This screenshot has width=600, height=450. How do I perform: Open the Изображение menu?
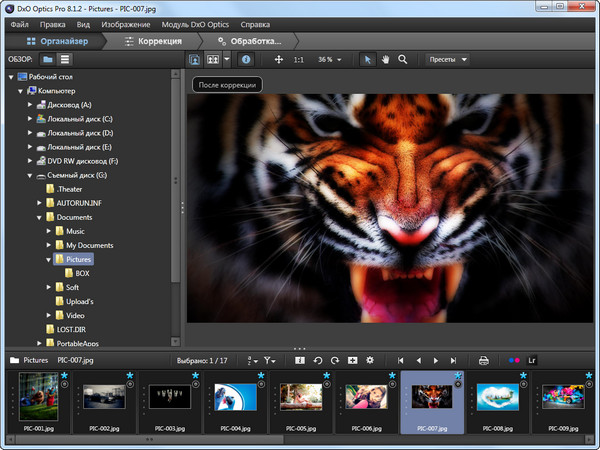coord(125,23)
